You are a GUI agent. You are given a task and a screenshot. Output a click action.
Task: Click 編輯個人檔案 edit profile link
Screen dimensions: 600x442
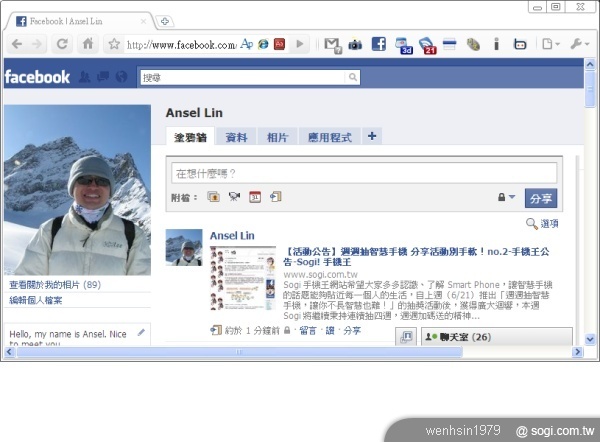36,300
